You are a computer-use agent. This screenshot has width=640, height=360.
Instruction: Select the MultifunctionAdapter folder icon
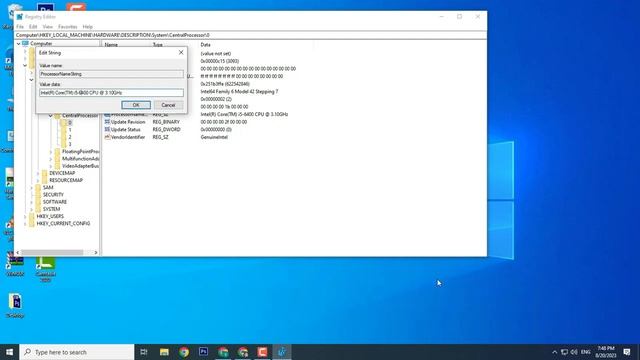pyautogui.click(x=57, y=159)
